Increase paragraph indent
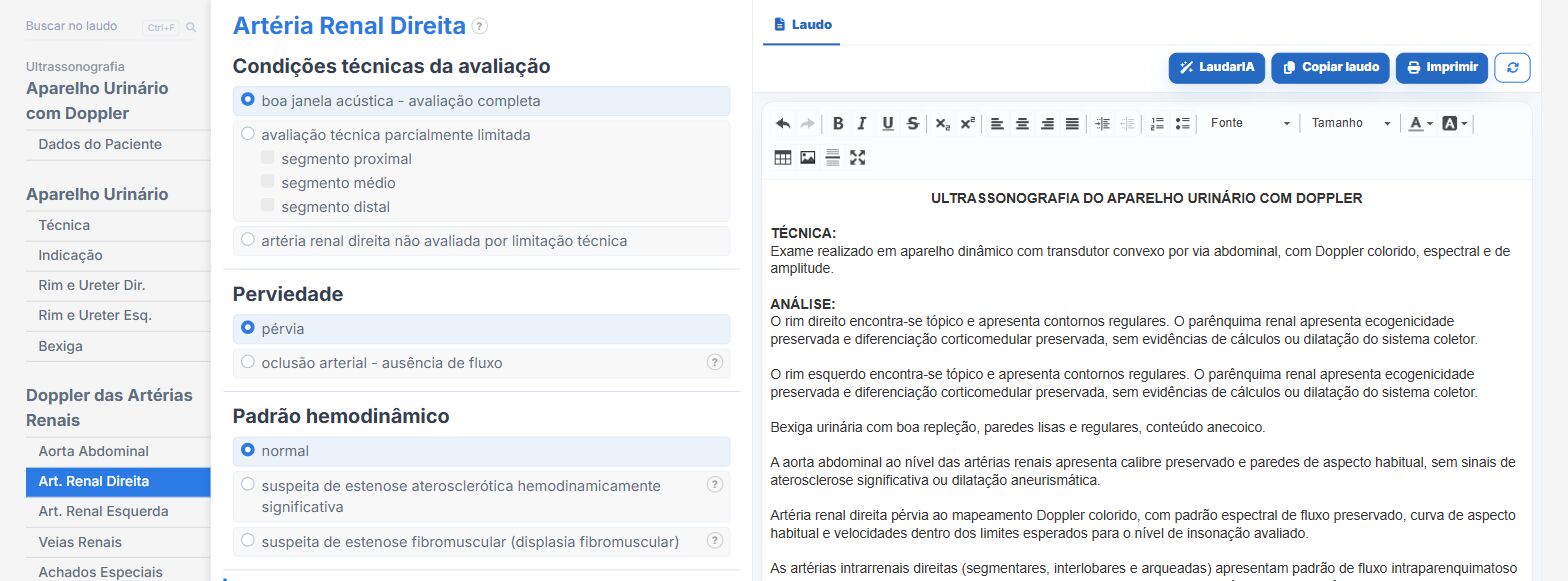Screen dimensions: 1568x581 1102,123
